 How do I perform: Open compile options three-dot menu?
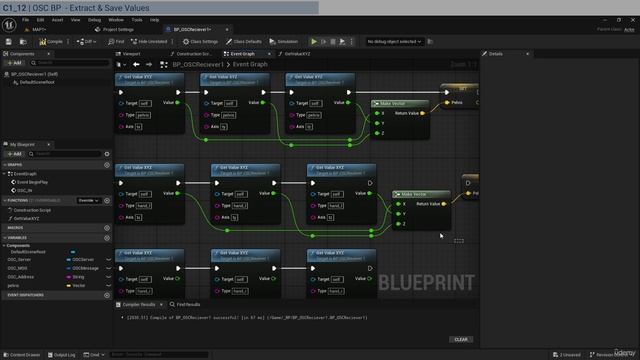pos(68,42)
